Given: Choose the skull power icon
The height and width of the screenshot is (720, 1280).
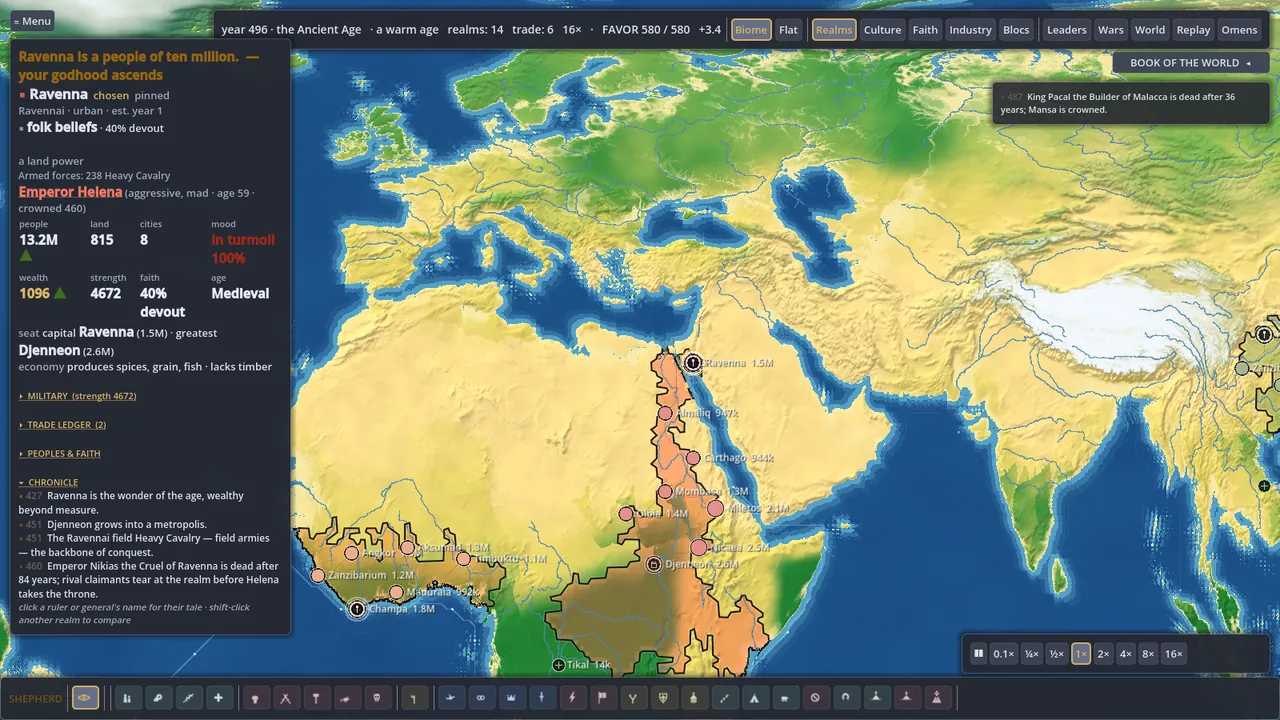Looking at the screenshot, I should tap(377, 698).
